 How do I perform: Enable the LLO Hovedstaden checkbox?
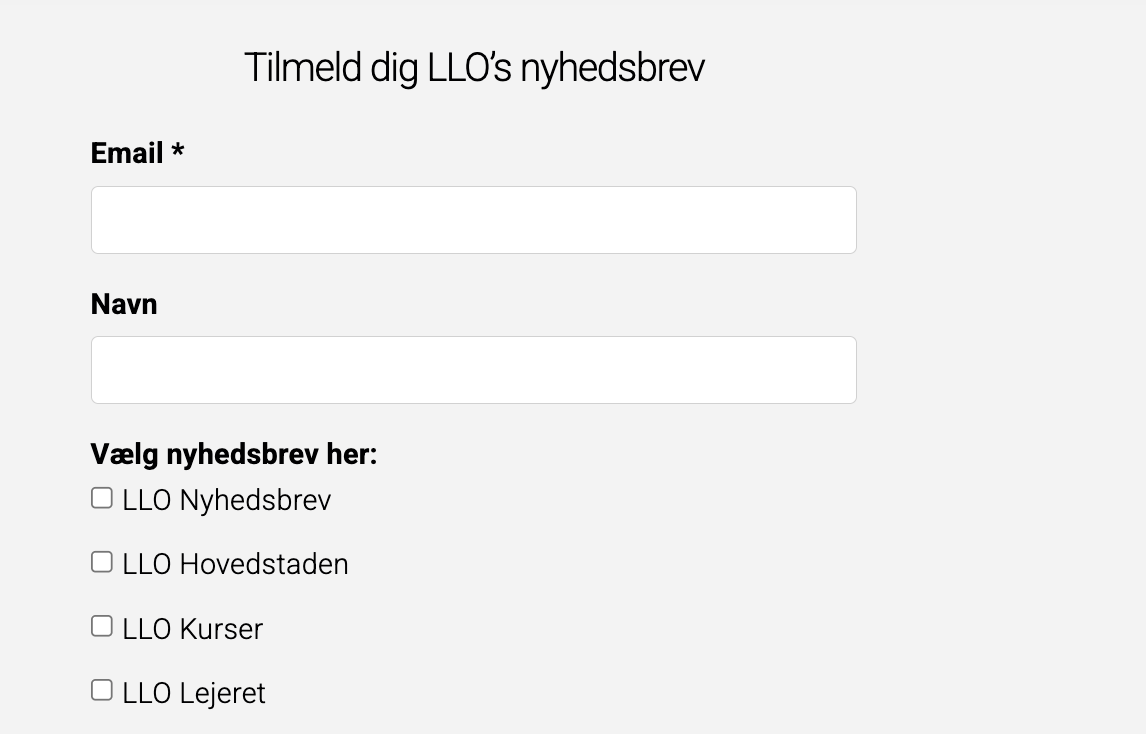click(102, 562)
